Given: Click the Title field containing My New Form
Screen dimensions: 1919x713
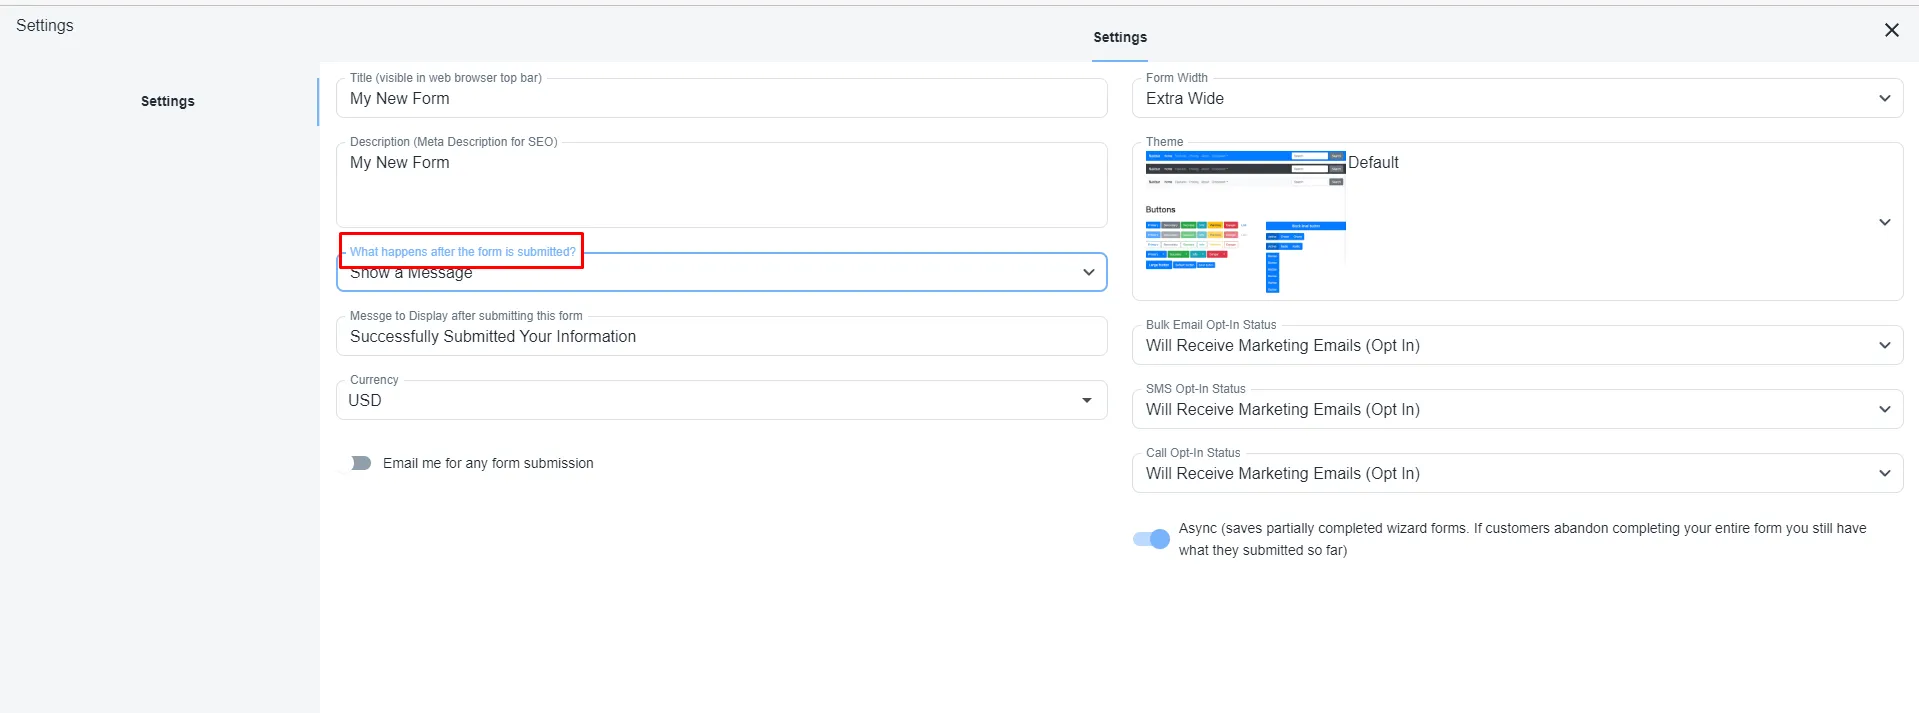Looking at the screenshot, I should (721, 98).
